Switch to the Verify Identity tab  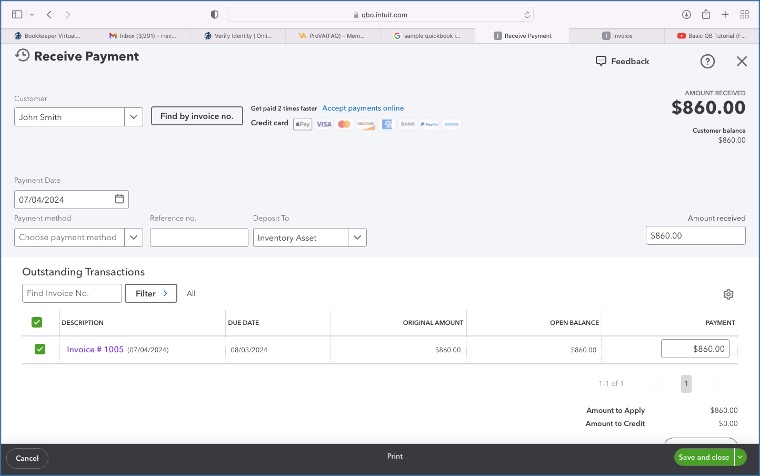pyautogui.click(x=238, y=36)
